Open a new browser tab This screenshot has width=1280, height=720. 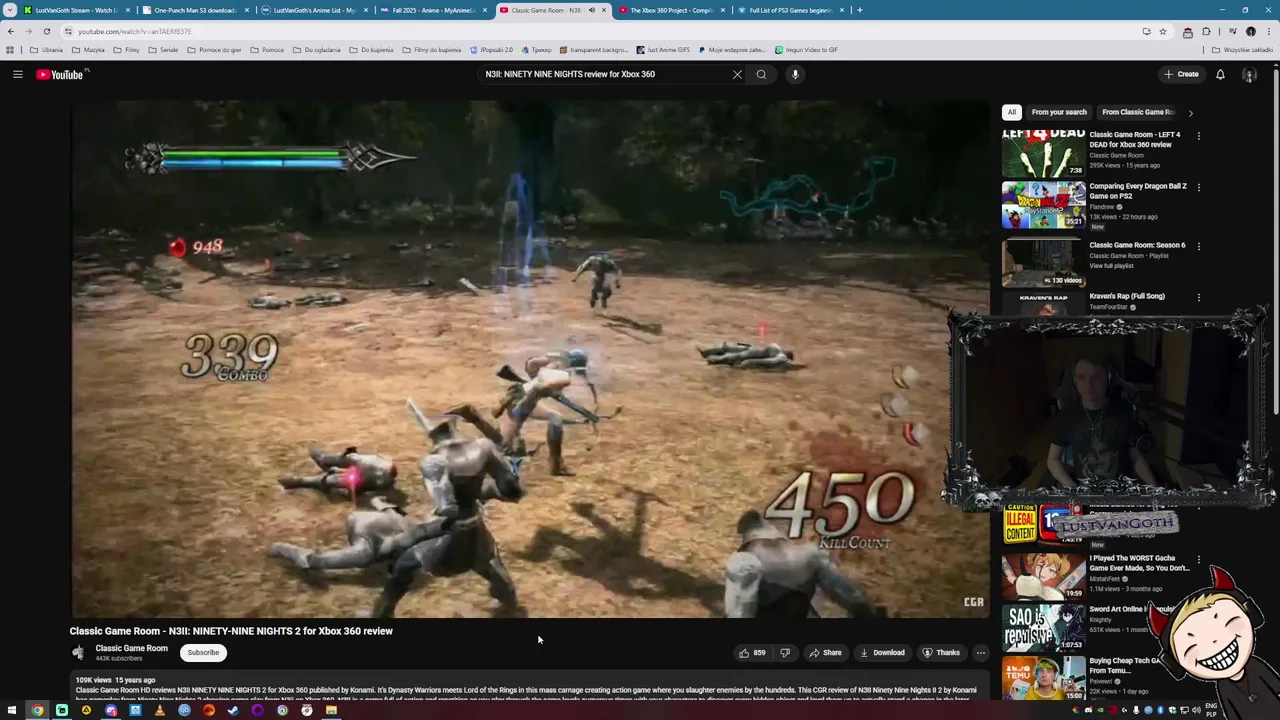(860, 10)
